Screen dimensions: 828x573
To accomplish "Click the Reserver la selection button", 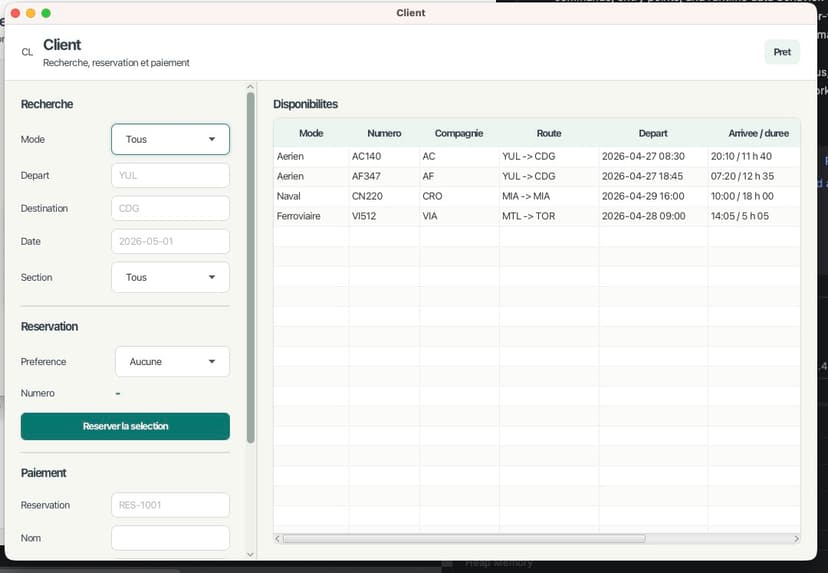I will tap(125, 426).
